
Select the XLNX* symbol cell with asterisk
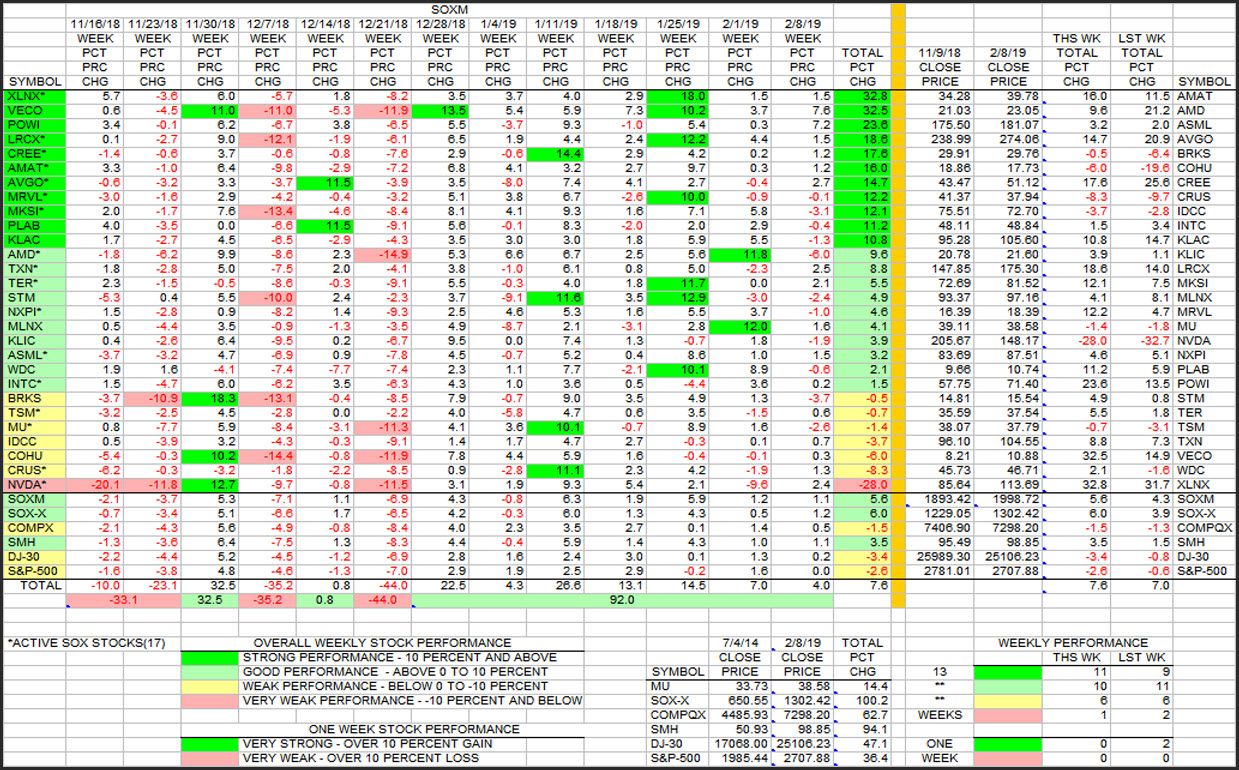click(34, 96)
